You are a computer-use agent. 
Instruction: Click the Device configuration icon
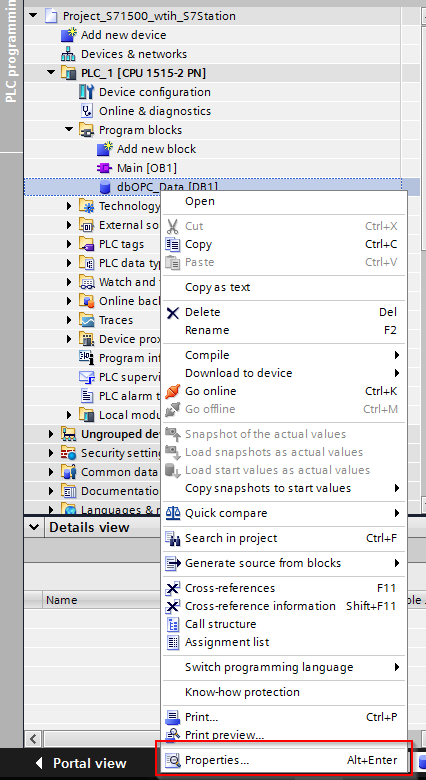pyautogui.click(x=86, y=92)
